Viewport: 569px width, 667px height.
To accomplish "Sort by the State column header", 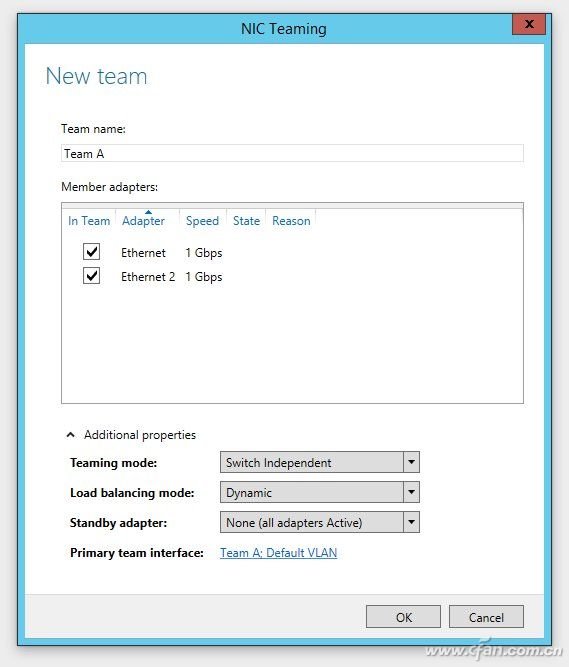I will click(246, 221).
